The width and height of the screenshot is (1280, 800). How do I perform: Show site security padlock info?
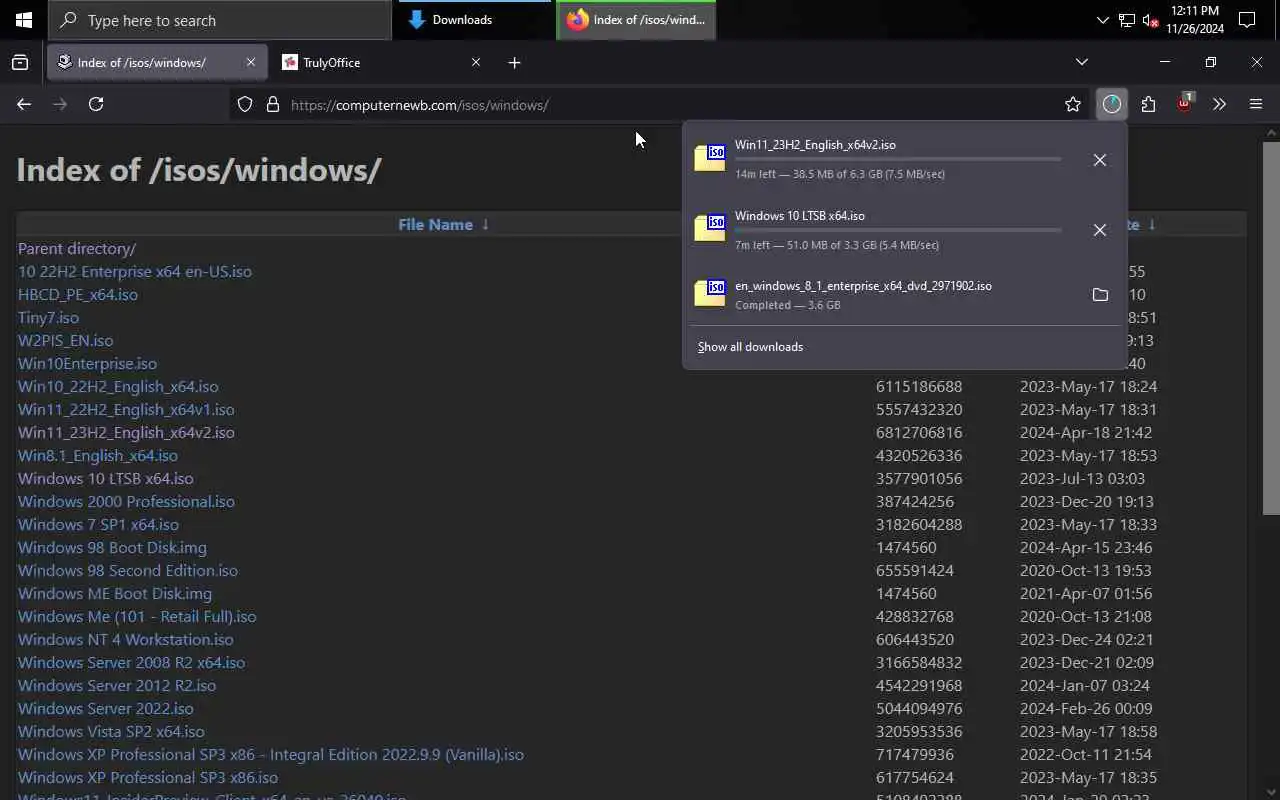pyautogui.click(x=272, y=104)
